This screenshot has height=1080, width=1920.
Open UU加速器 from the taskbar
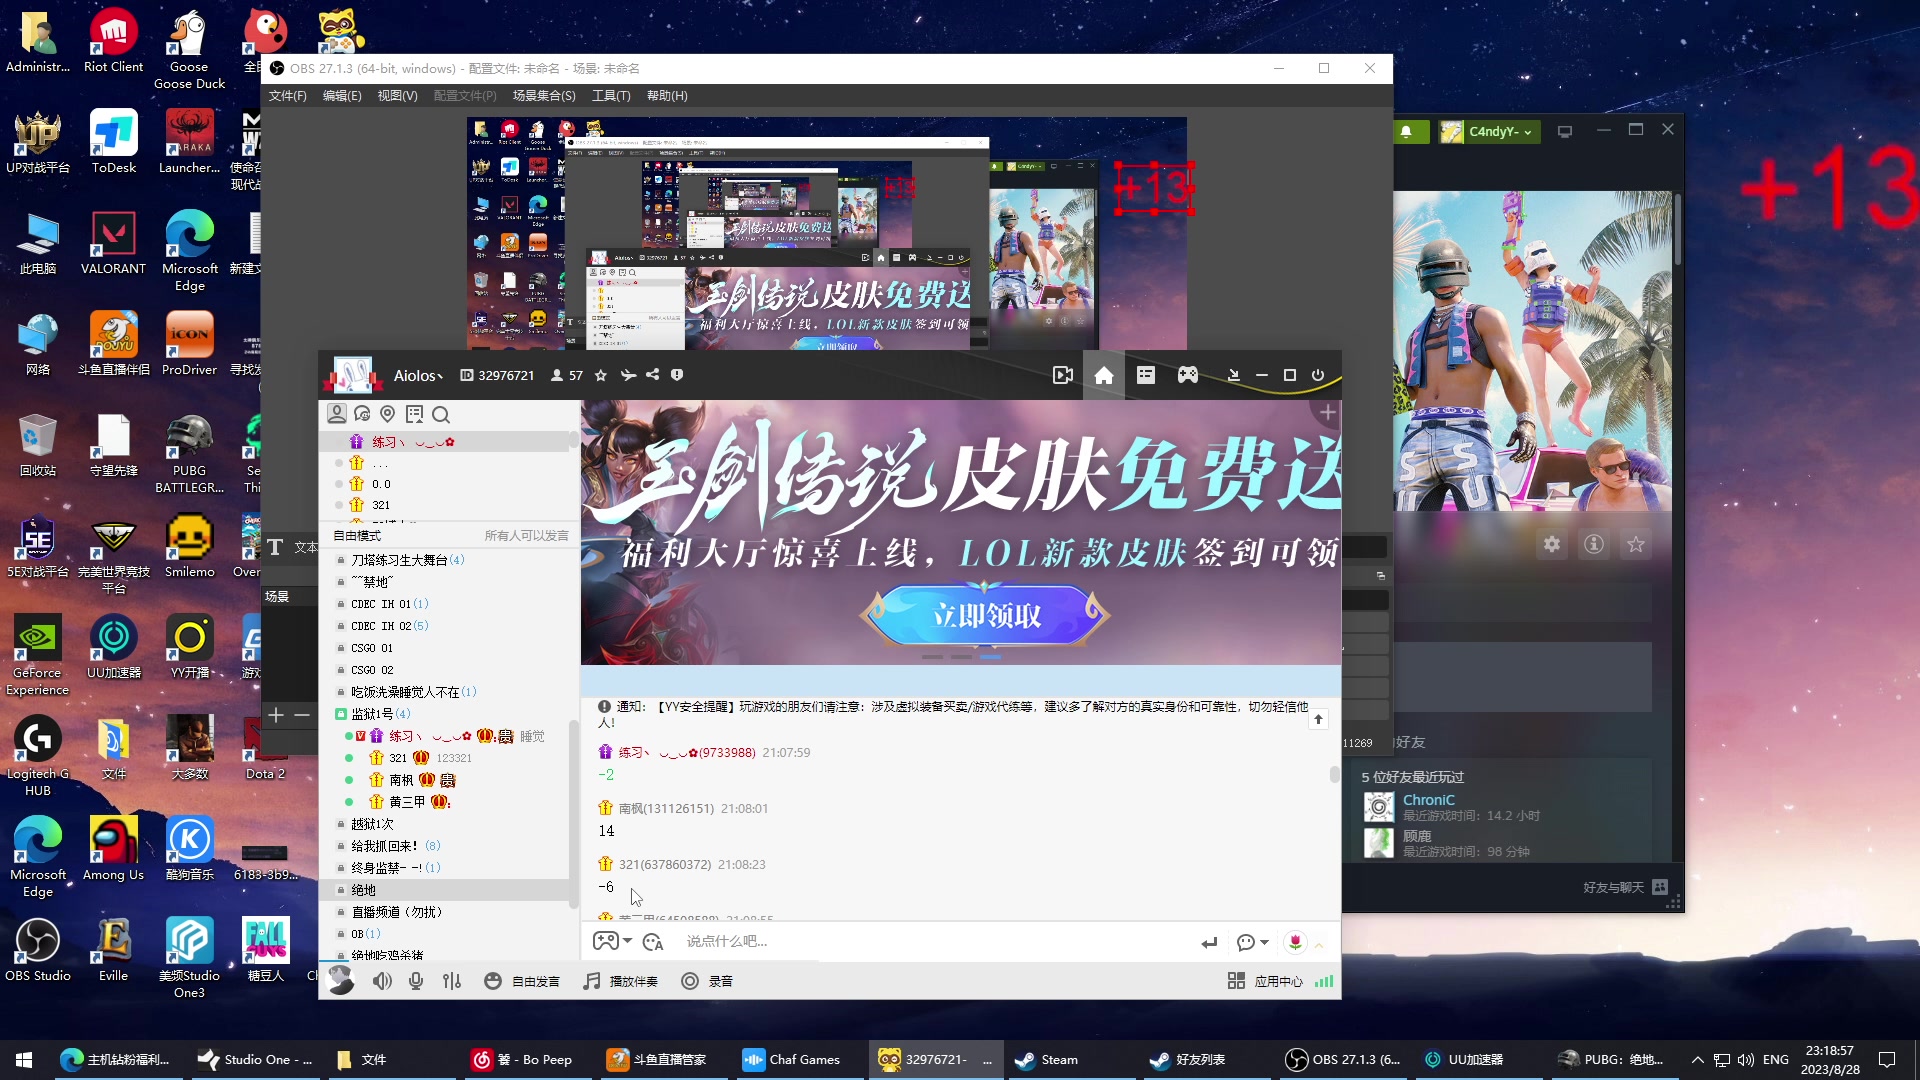[x=1477, y=1060]
